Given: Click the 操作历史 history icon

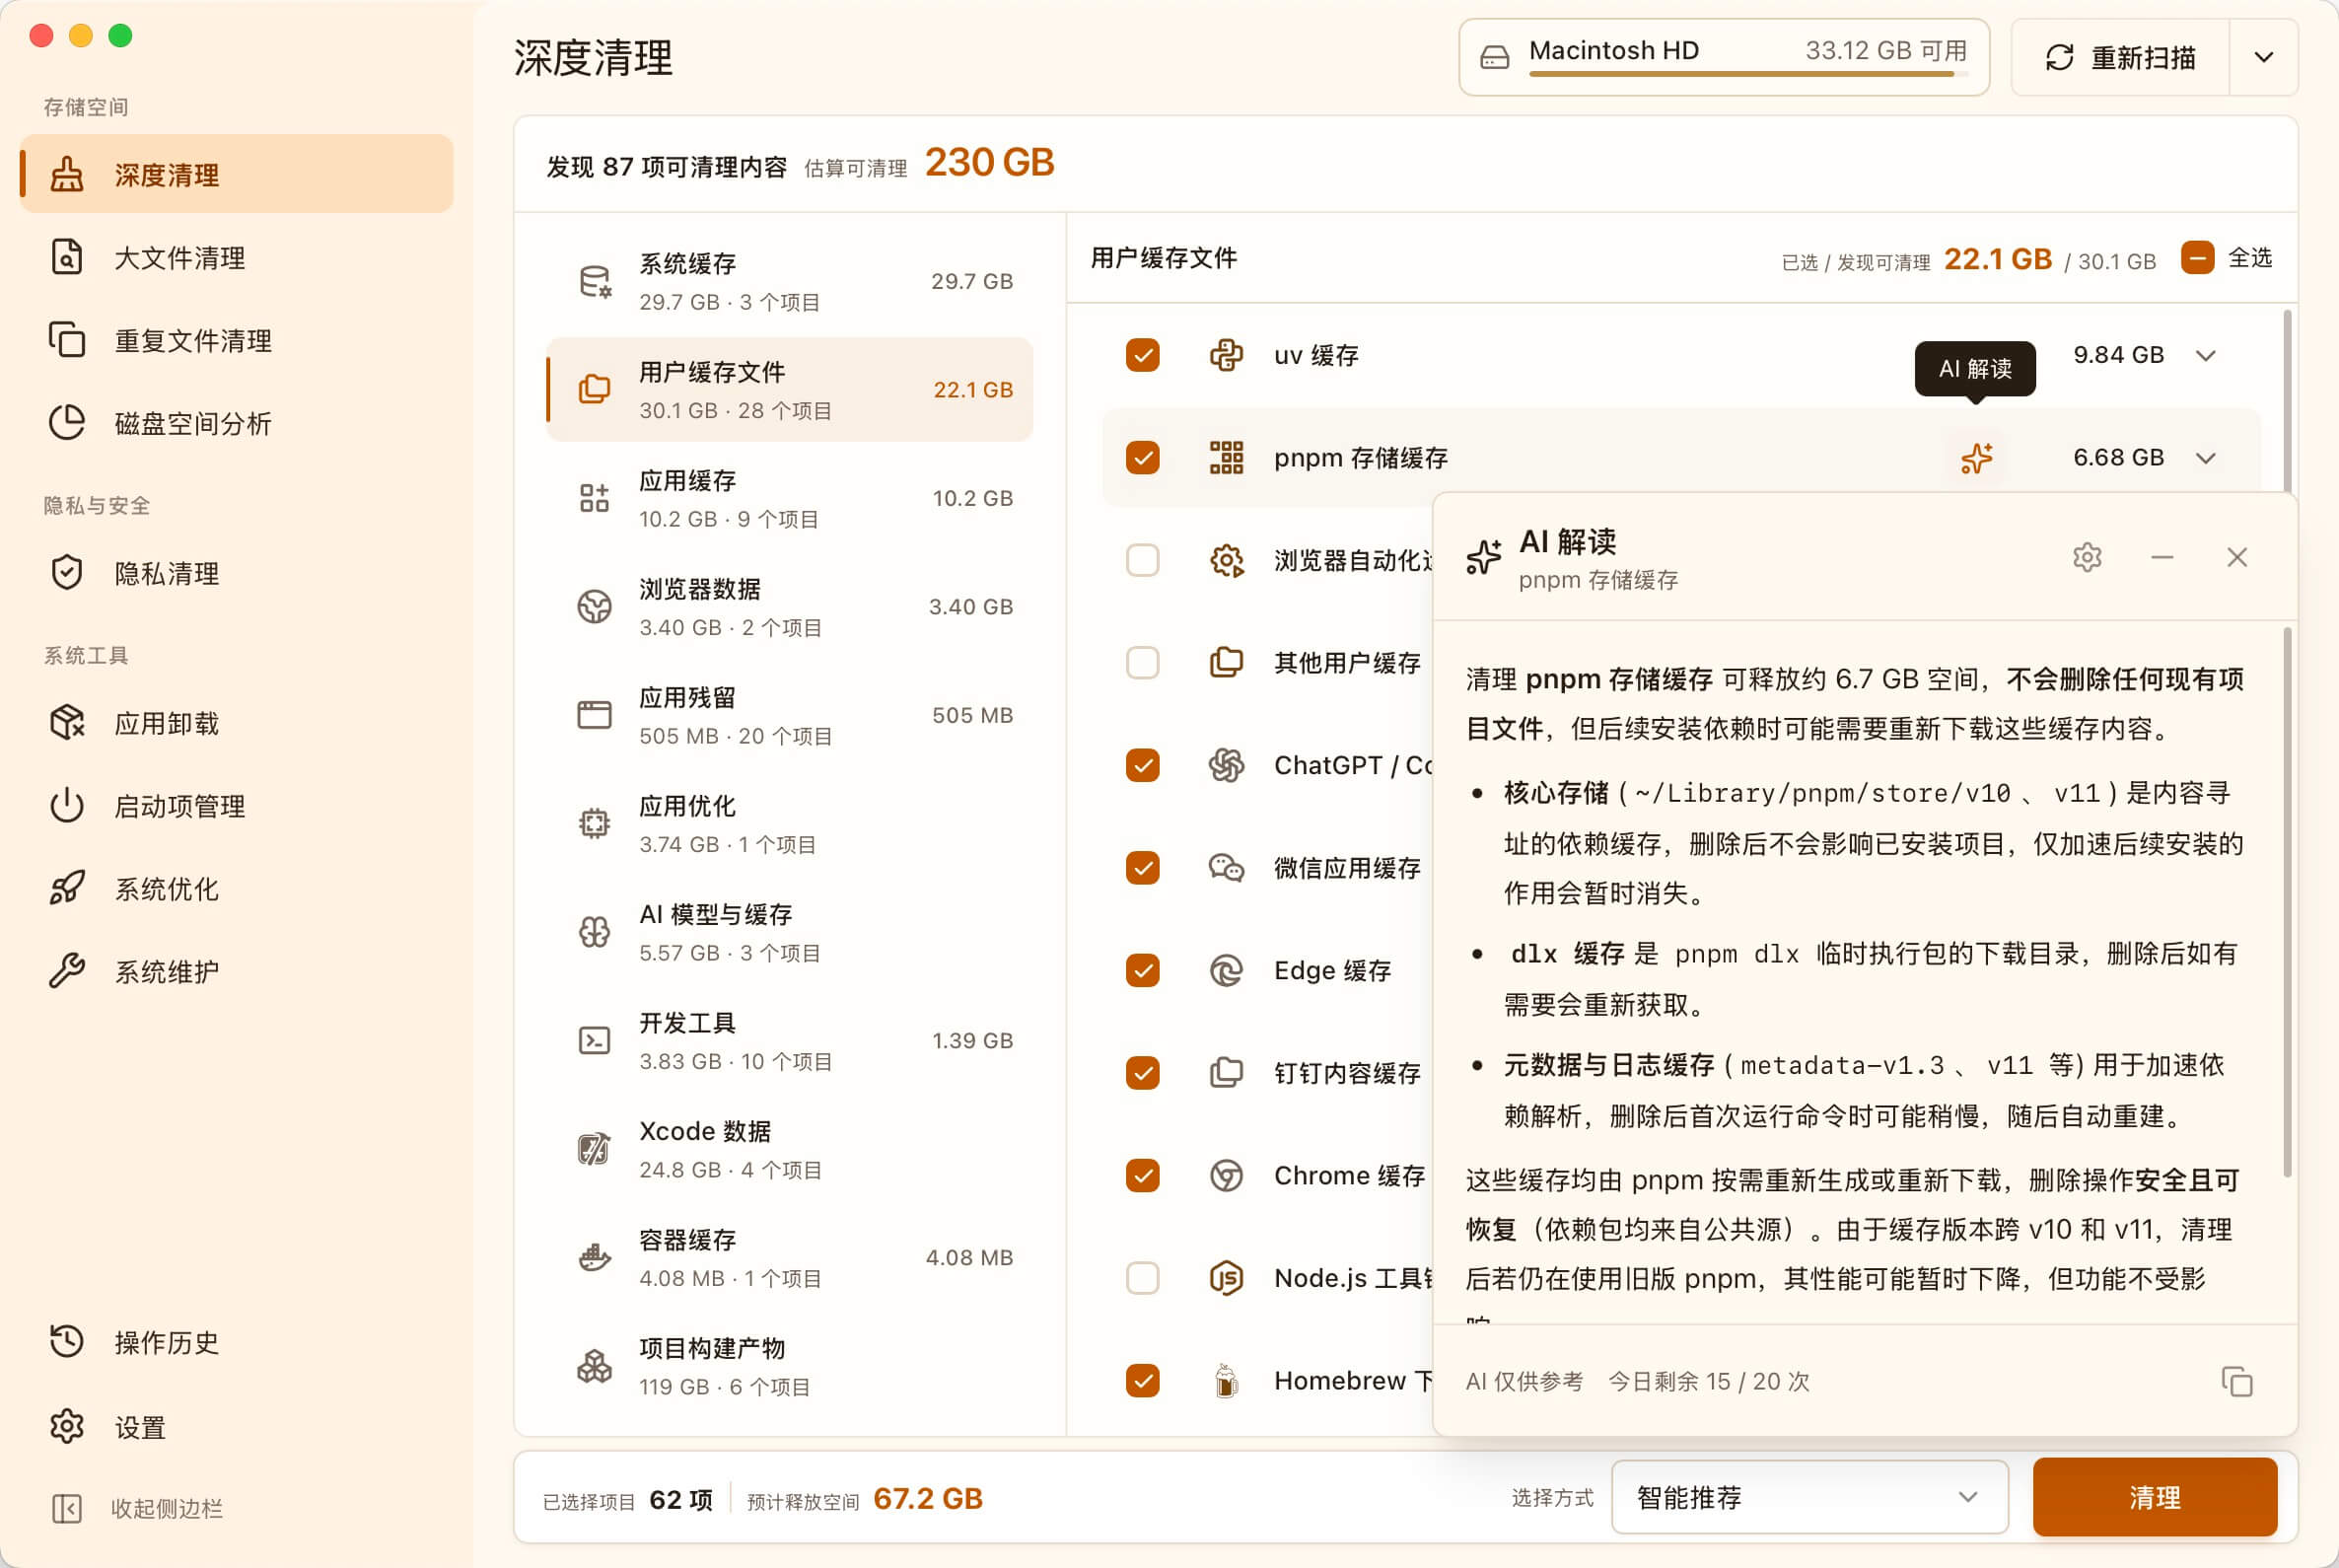Looking at the screenshot, I should tap(67, 1342).
